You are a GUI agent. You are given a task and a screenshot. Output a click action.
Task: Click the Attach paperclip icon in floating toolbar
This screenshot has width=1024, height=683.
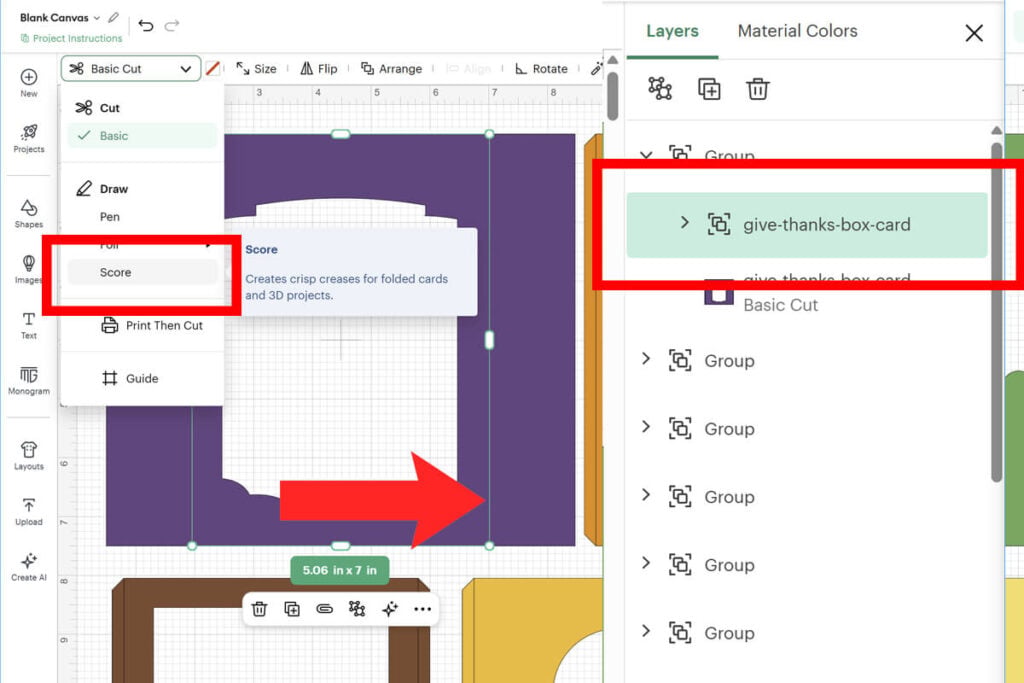point(325,609)
